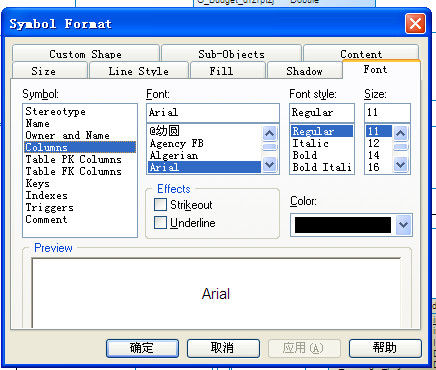436x370 pixels.
Task: Select Table PK Columns symbol
Action: [x=80, y=159]
